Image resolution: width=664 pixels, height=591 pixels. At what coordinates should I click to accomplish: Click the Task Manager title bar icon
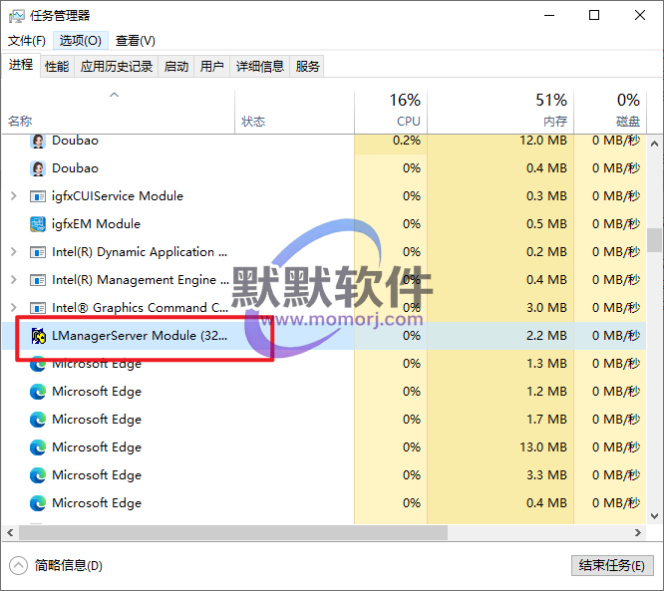coord(17,16)
